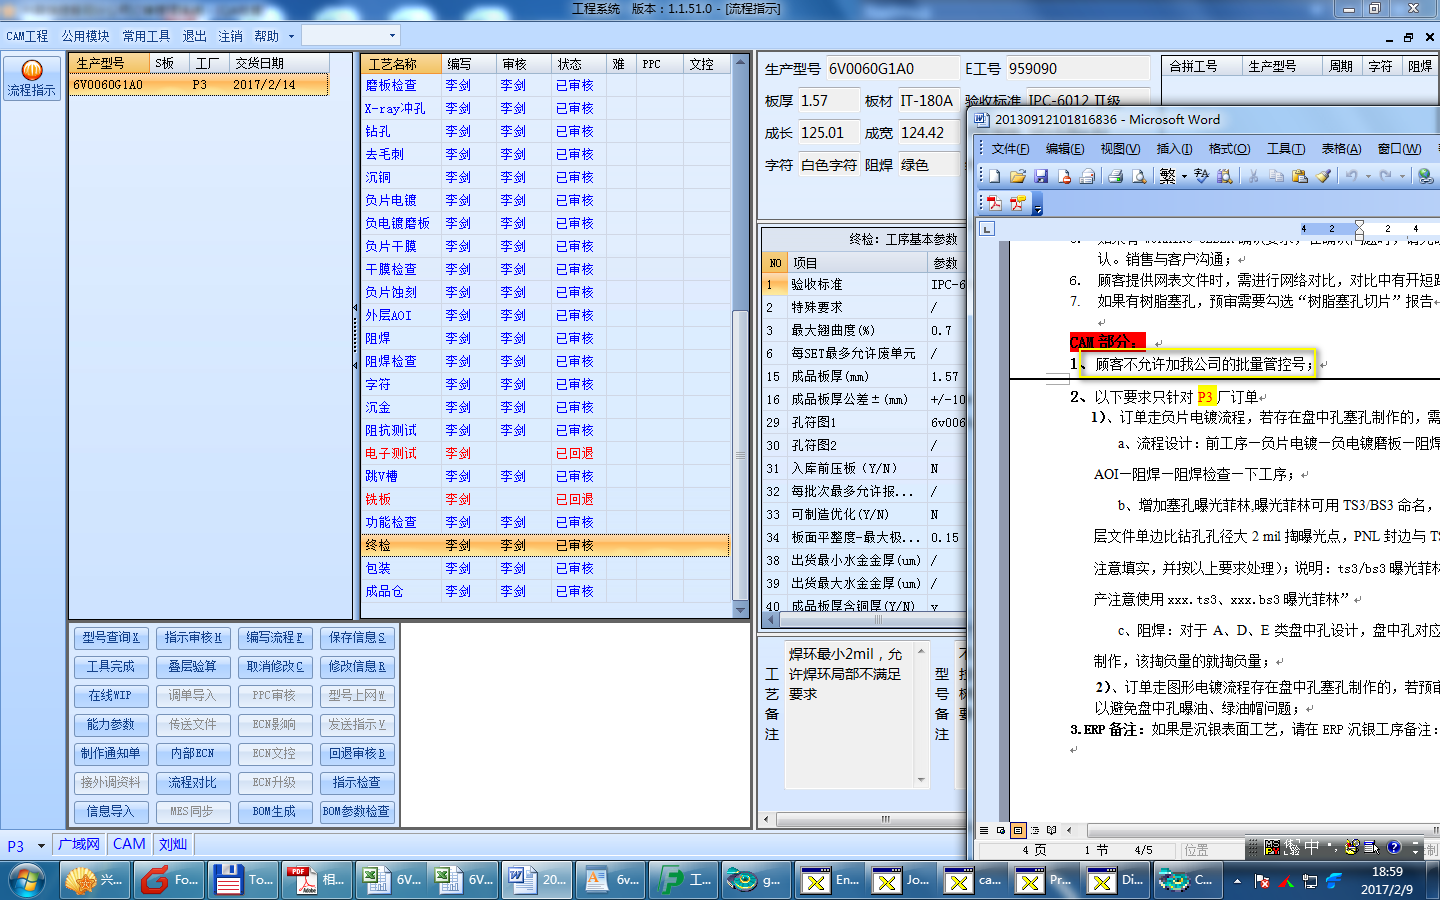
Task: Click the E工号 field showing 959090
Action: point(1077,68)
